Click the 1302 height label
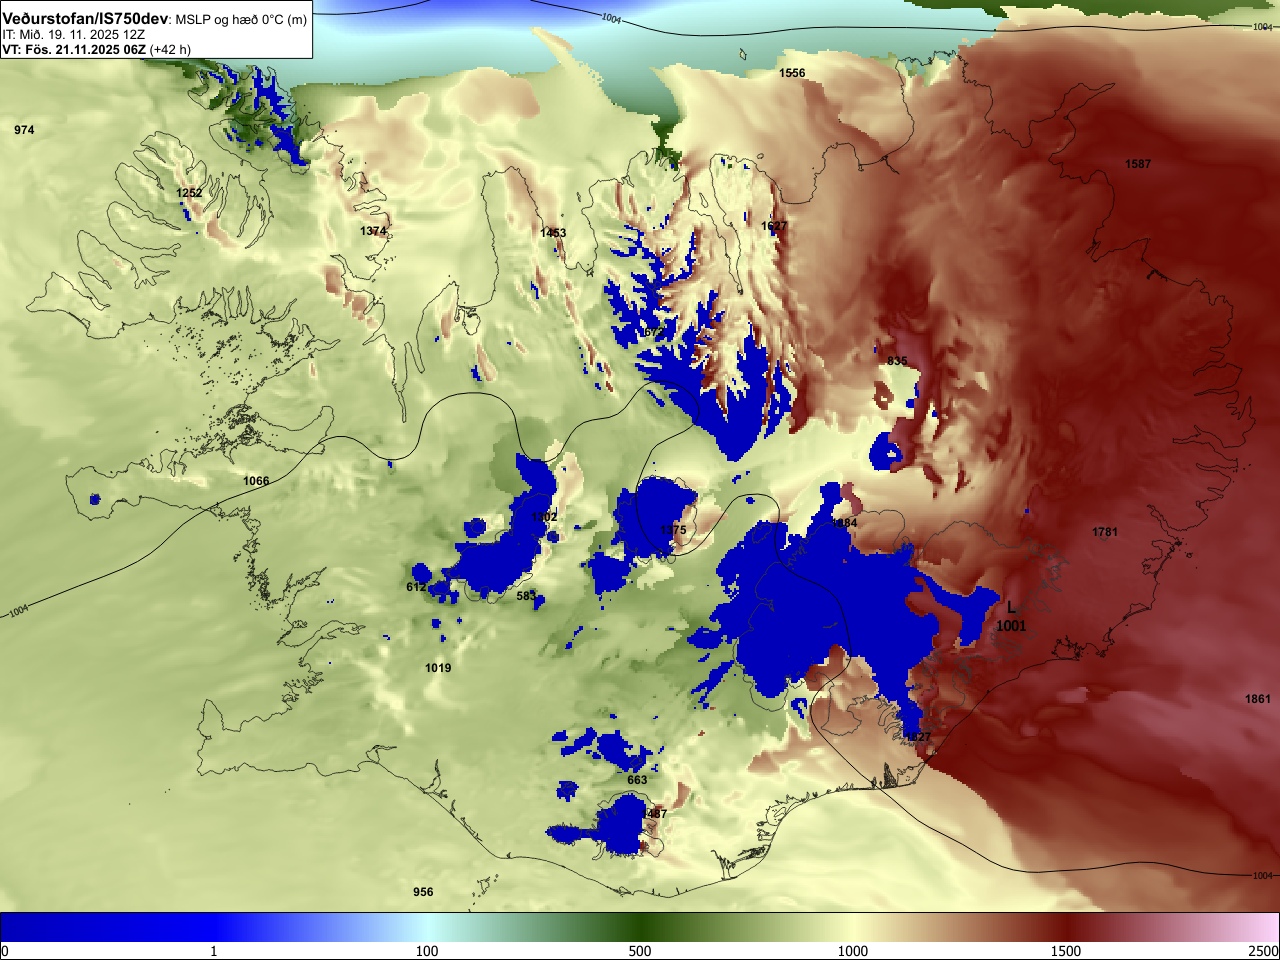 tap(545, 517)
